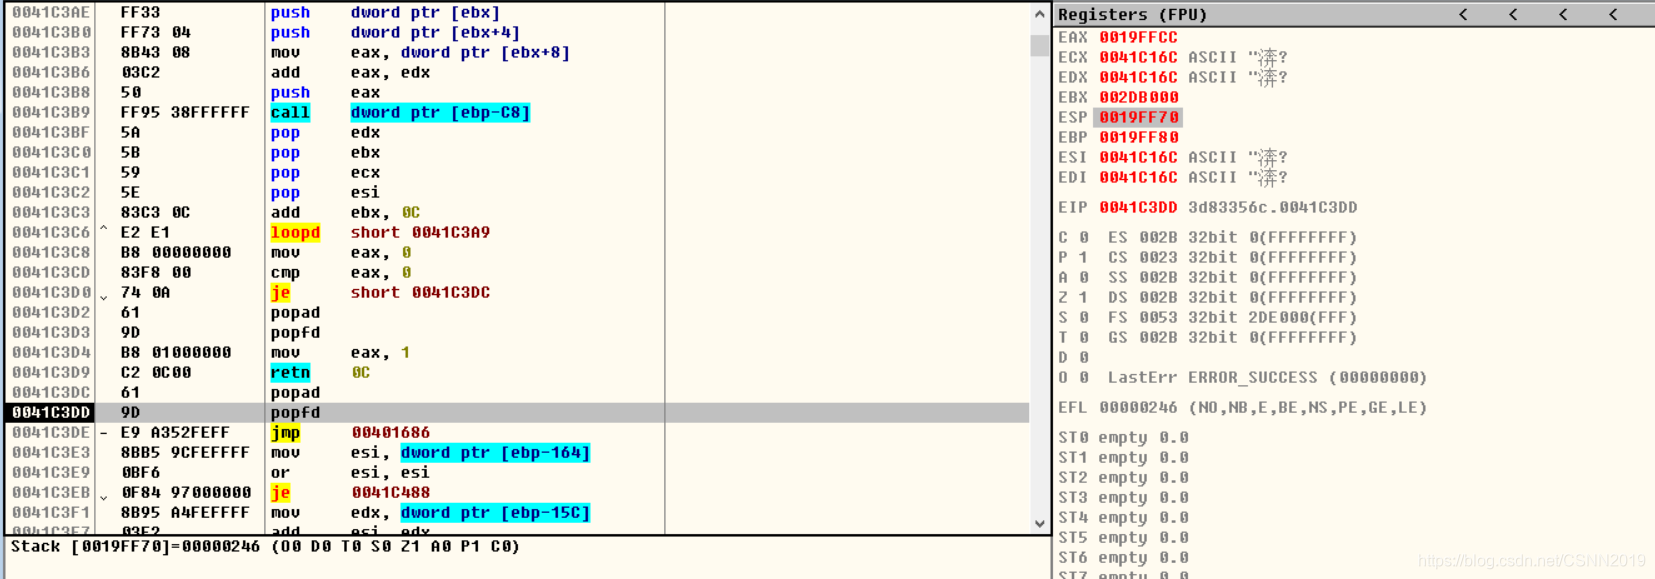Select ESP register value 0019FF70
1655x579 pixels.
click(1138, 117)
